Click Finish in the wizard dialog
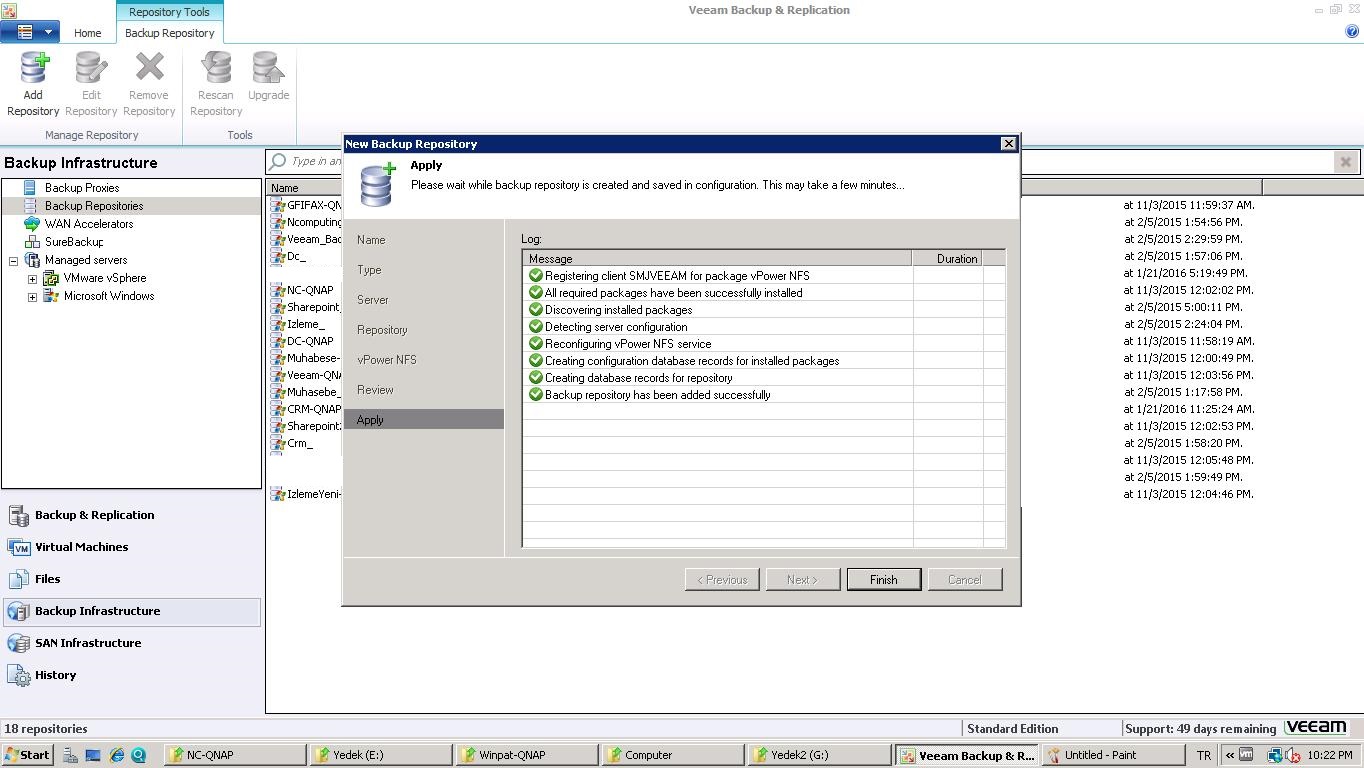1364x768 pixels. (883, 580)
